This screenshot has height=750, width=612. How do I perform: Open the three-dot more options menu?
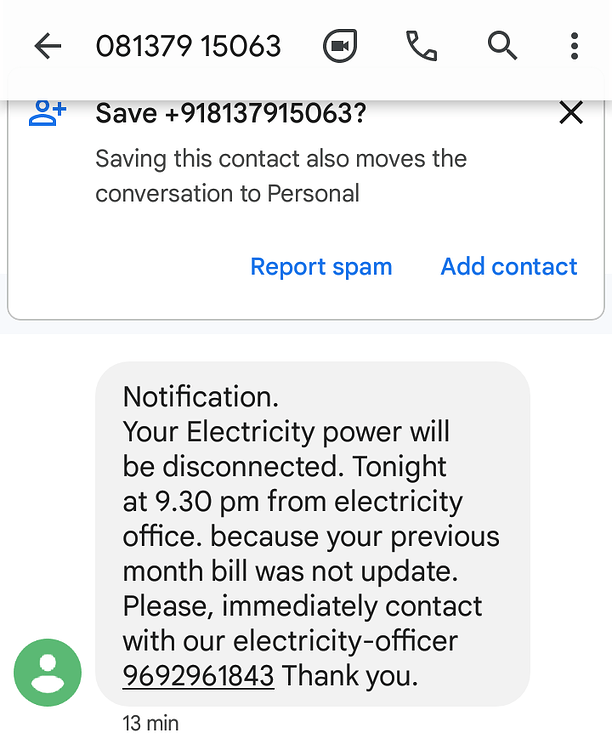[x=575, y=46]
